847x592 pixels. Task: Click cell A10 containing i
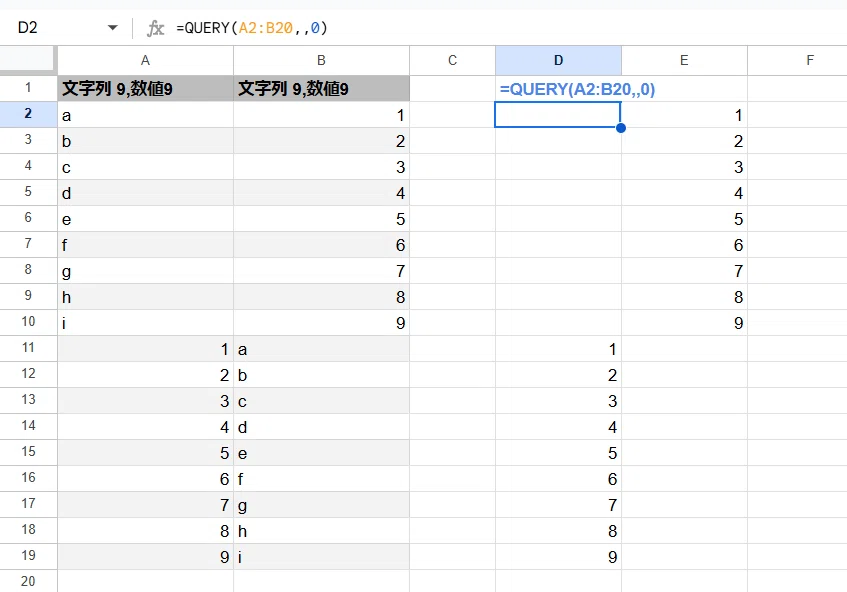point(145,322)
